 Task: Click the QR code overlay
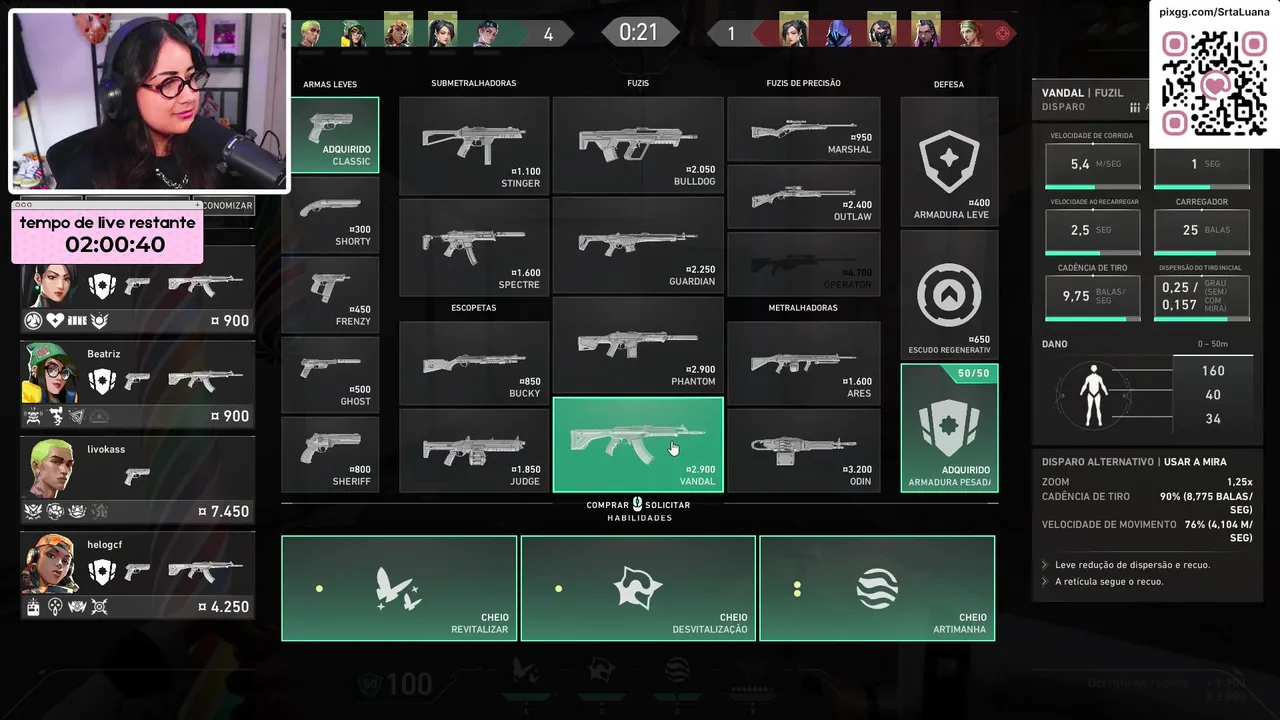click(x=1214, y=83)
